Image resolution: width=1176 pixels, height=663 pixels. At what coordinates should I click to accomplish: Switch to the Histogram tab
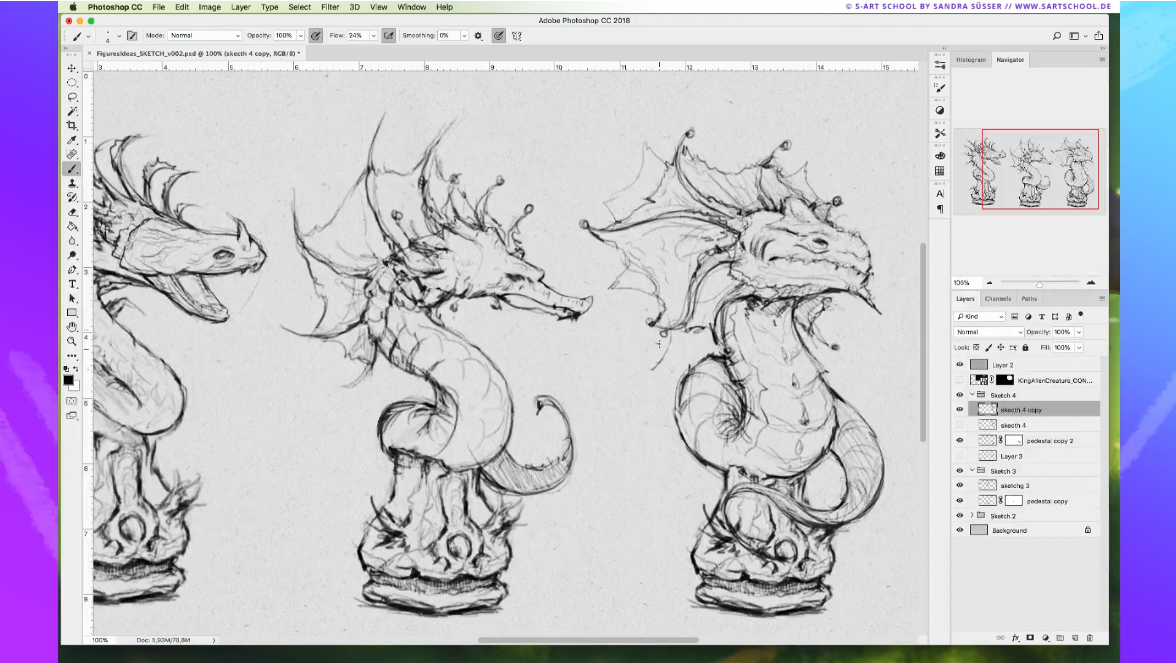point(970,59)
